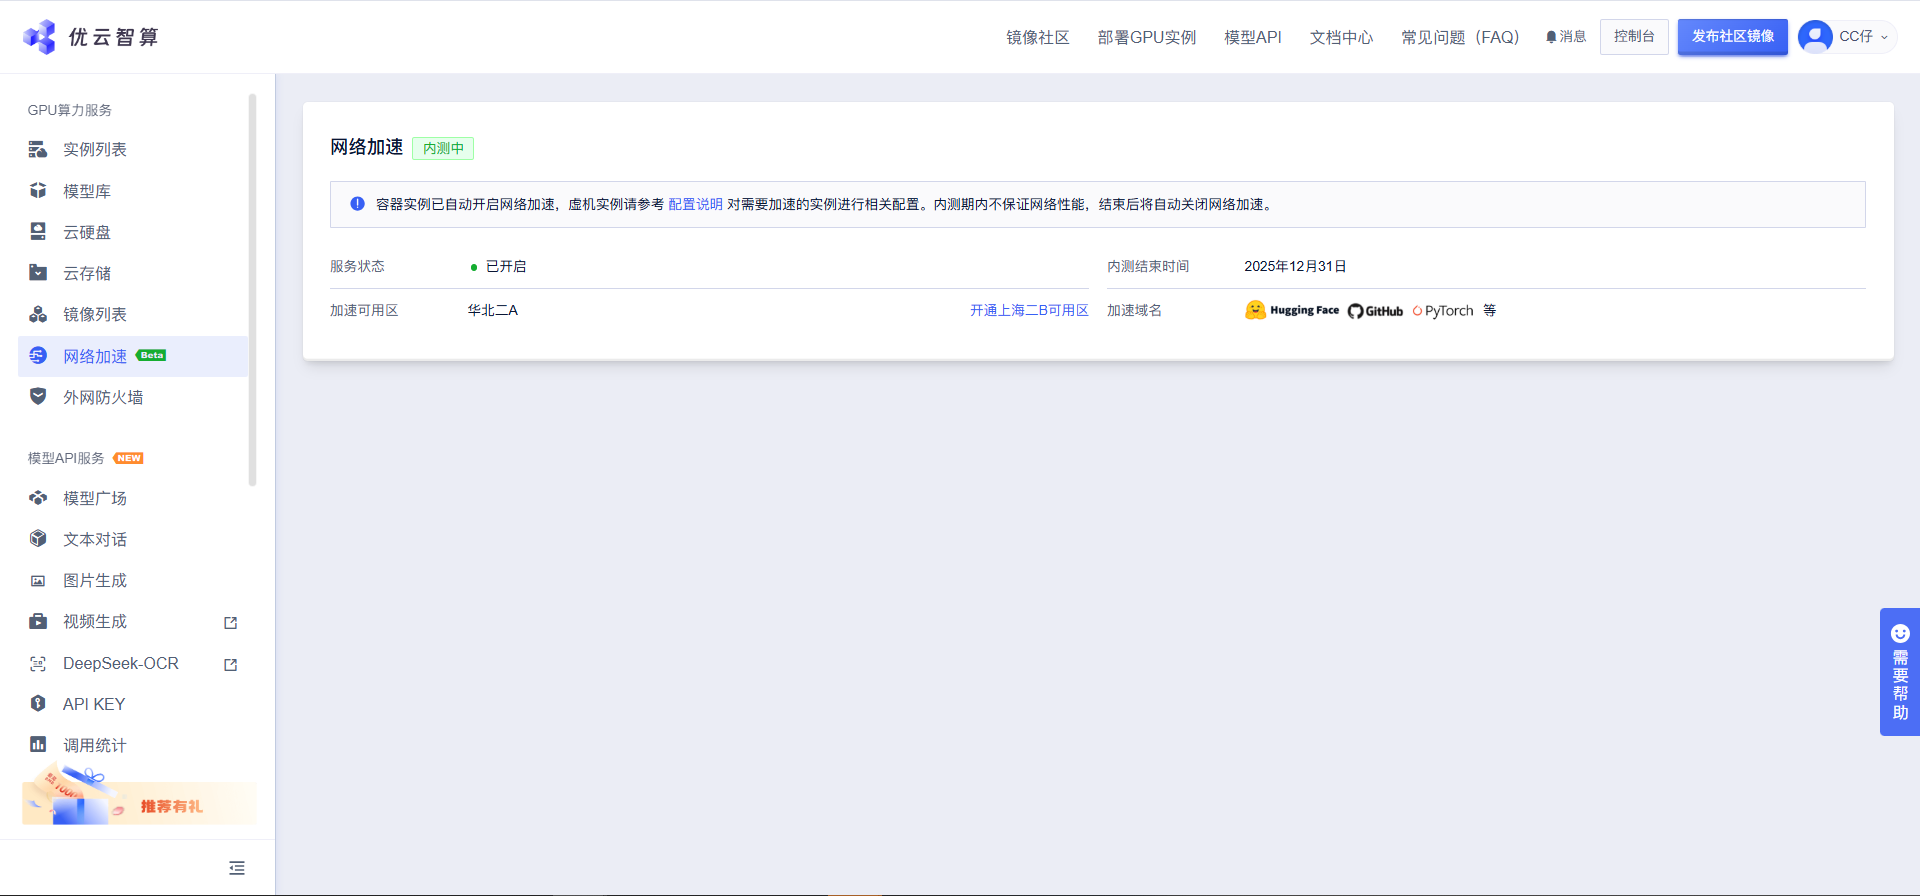The width and height of the screenshot is (1920, 896).
Task: Go to 模型广场 in the sidebar
Action: pos(95,498)
